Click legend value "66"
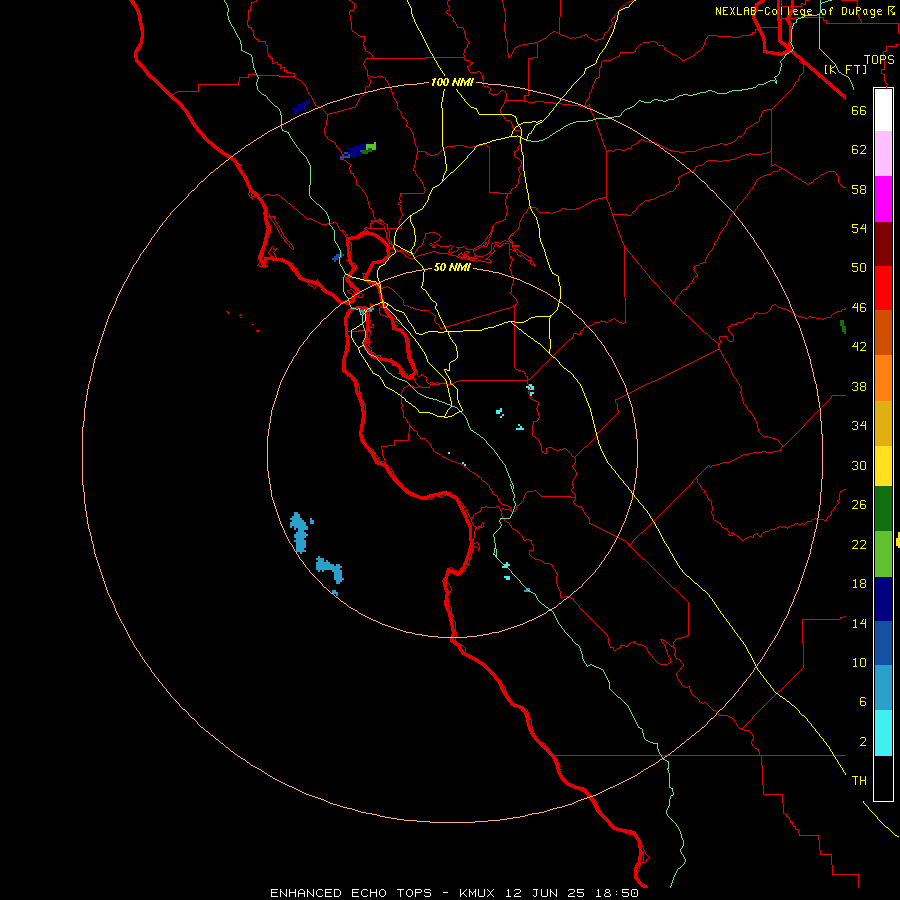900x900 pixels. [859, 110]
